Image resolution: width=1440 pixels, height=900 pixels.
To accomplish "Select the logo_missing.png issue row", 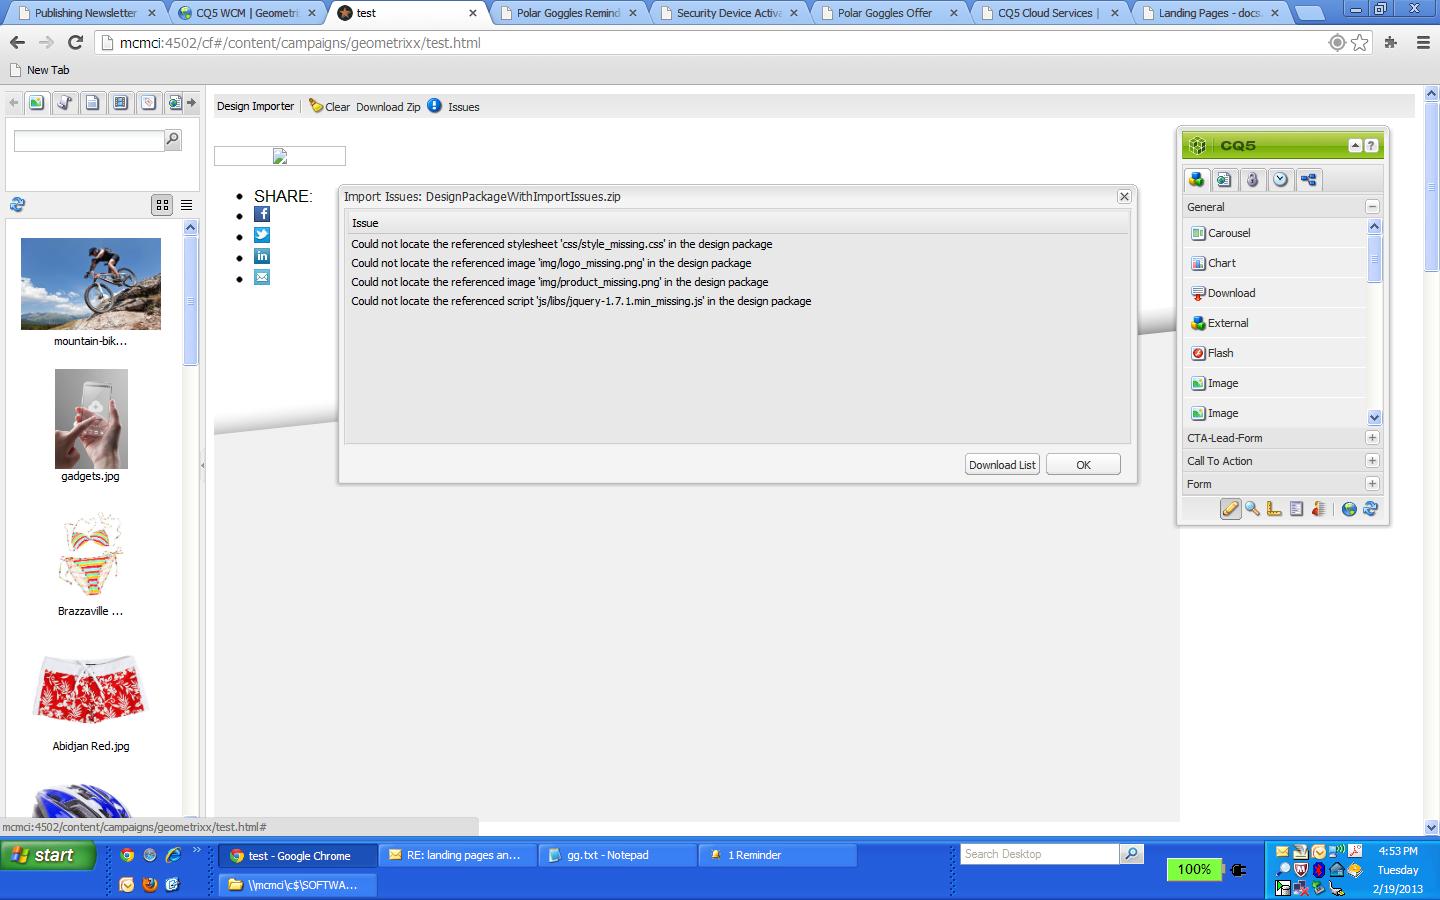I will click(x=737, y=263).
